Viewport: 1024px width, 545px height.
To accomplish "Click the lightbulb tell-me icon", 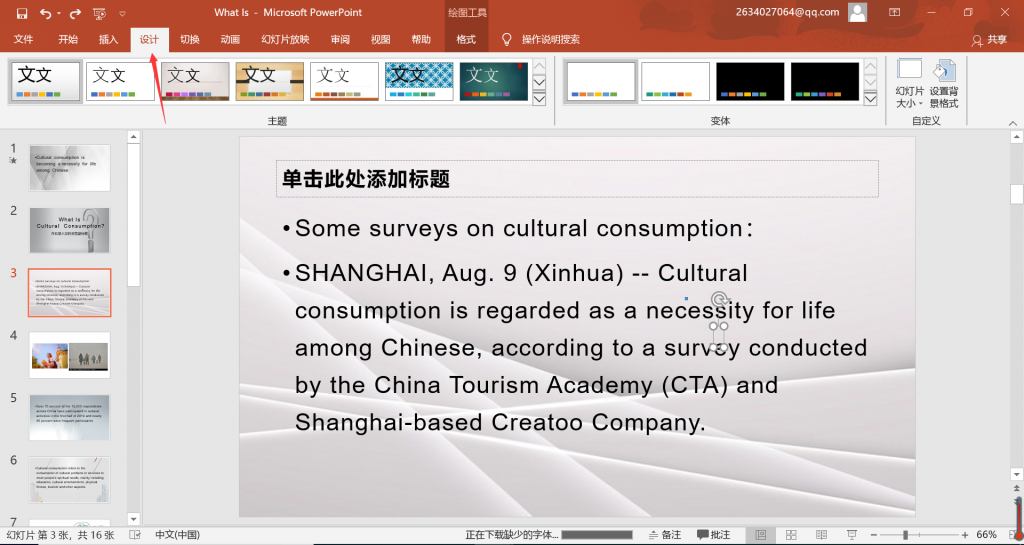I will (506, 39).
